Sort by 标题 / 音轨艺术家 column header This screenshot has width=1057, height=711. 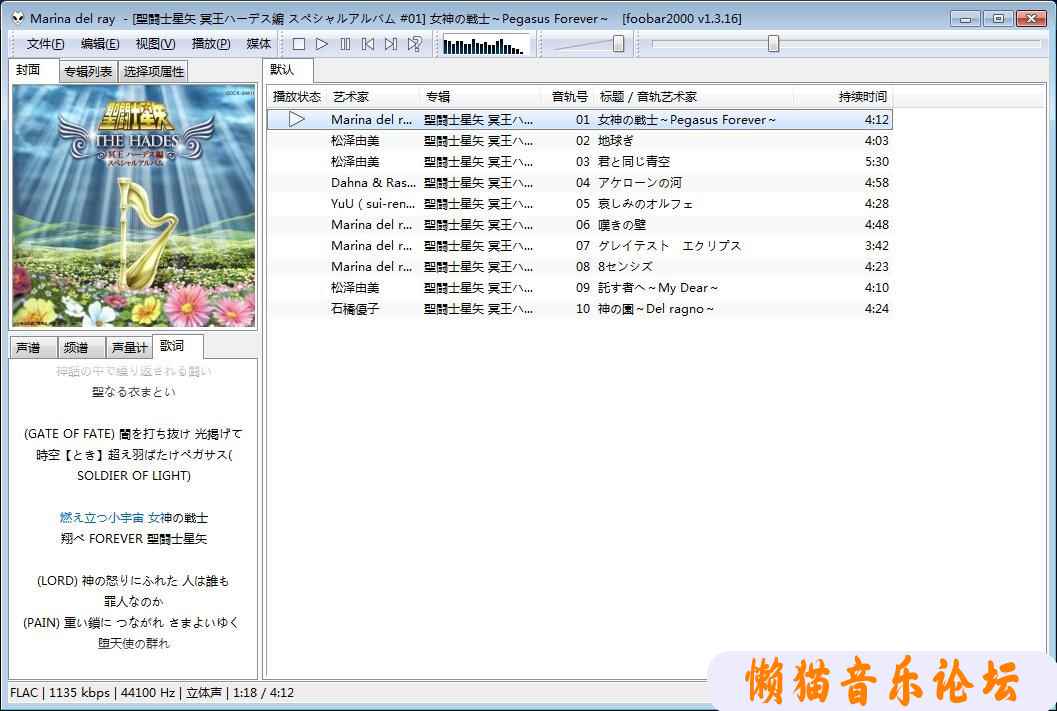point(694,97)
